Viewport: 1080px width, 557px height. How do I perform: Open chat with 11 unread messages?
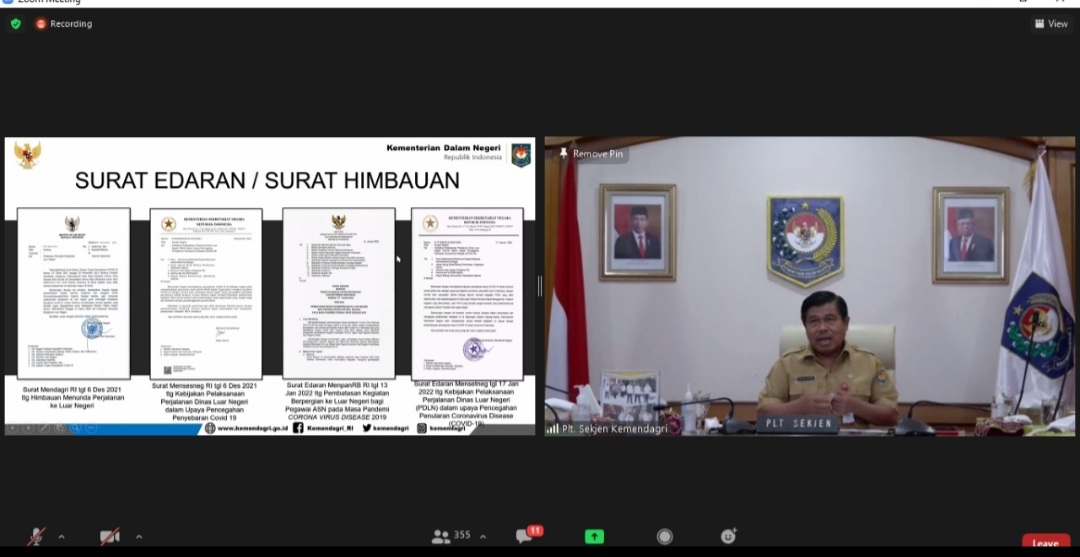click(x=526, y=537)
